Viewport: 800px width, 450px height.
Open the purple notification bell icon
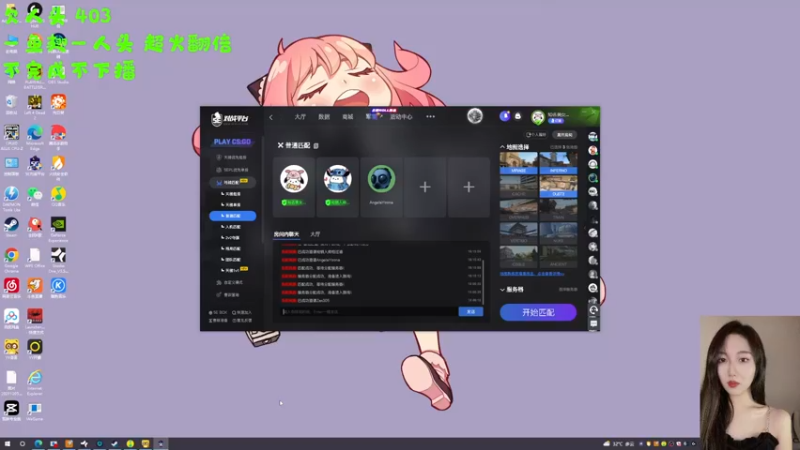pyautogui.click(x=505, y=116)
